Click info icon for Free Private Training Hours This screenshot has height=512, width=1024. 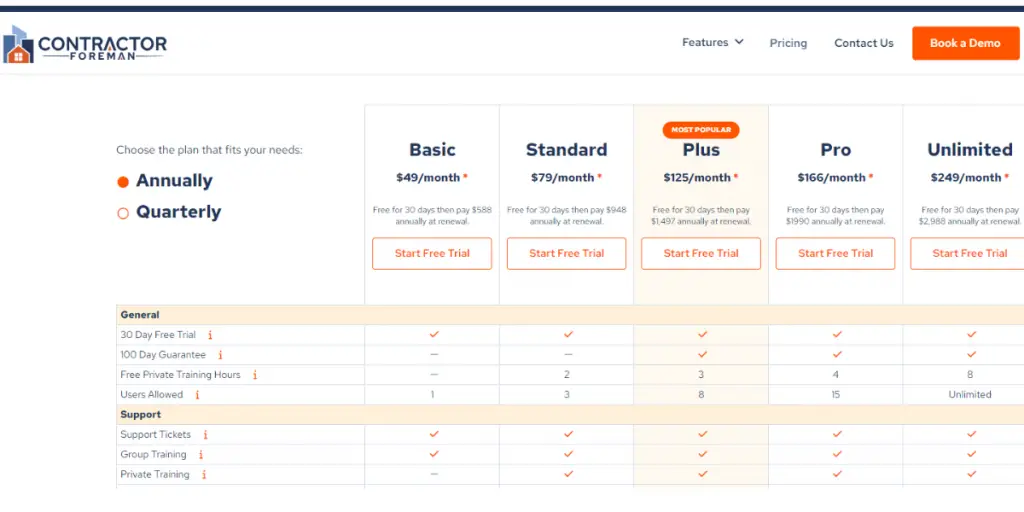(x=255, y=375)
